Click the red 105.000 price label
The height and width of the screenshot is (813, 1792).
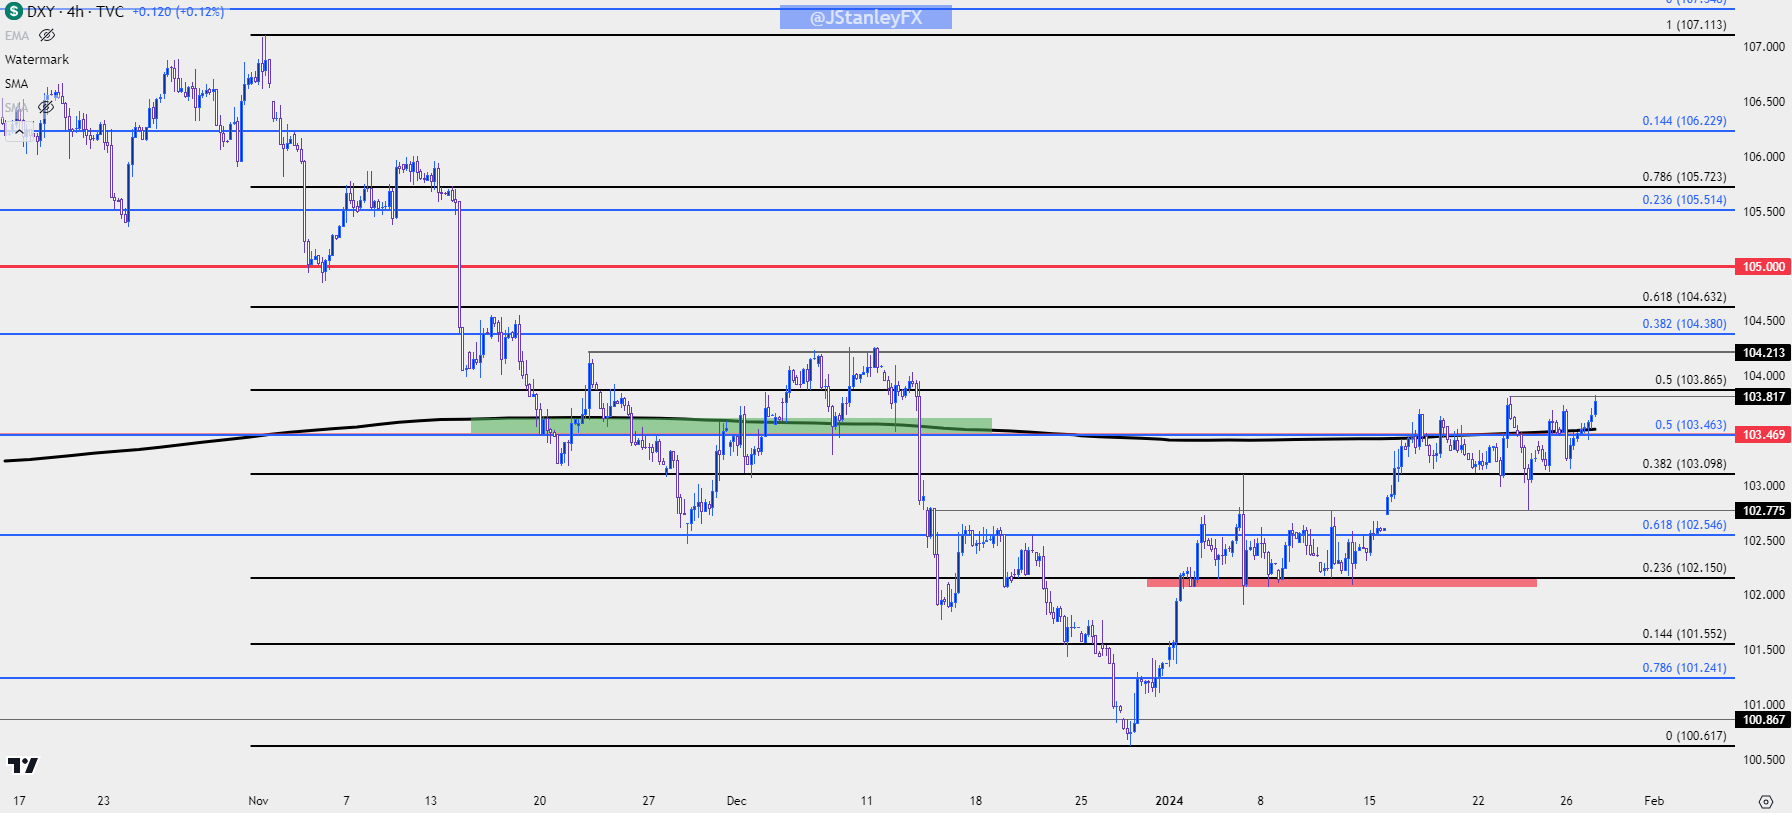pos(1763,267)
